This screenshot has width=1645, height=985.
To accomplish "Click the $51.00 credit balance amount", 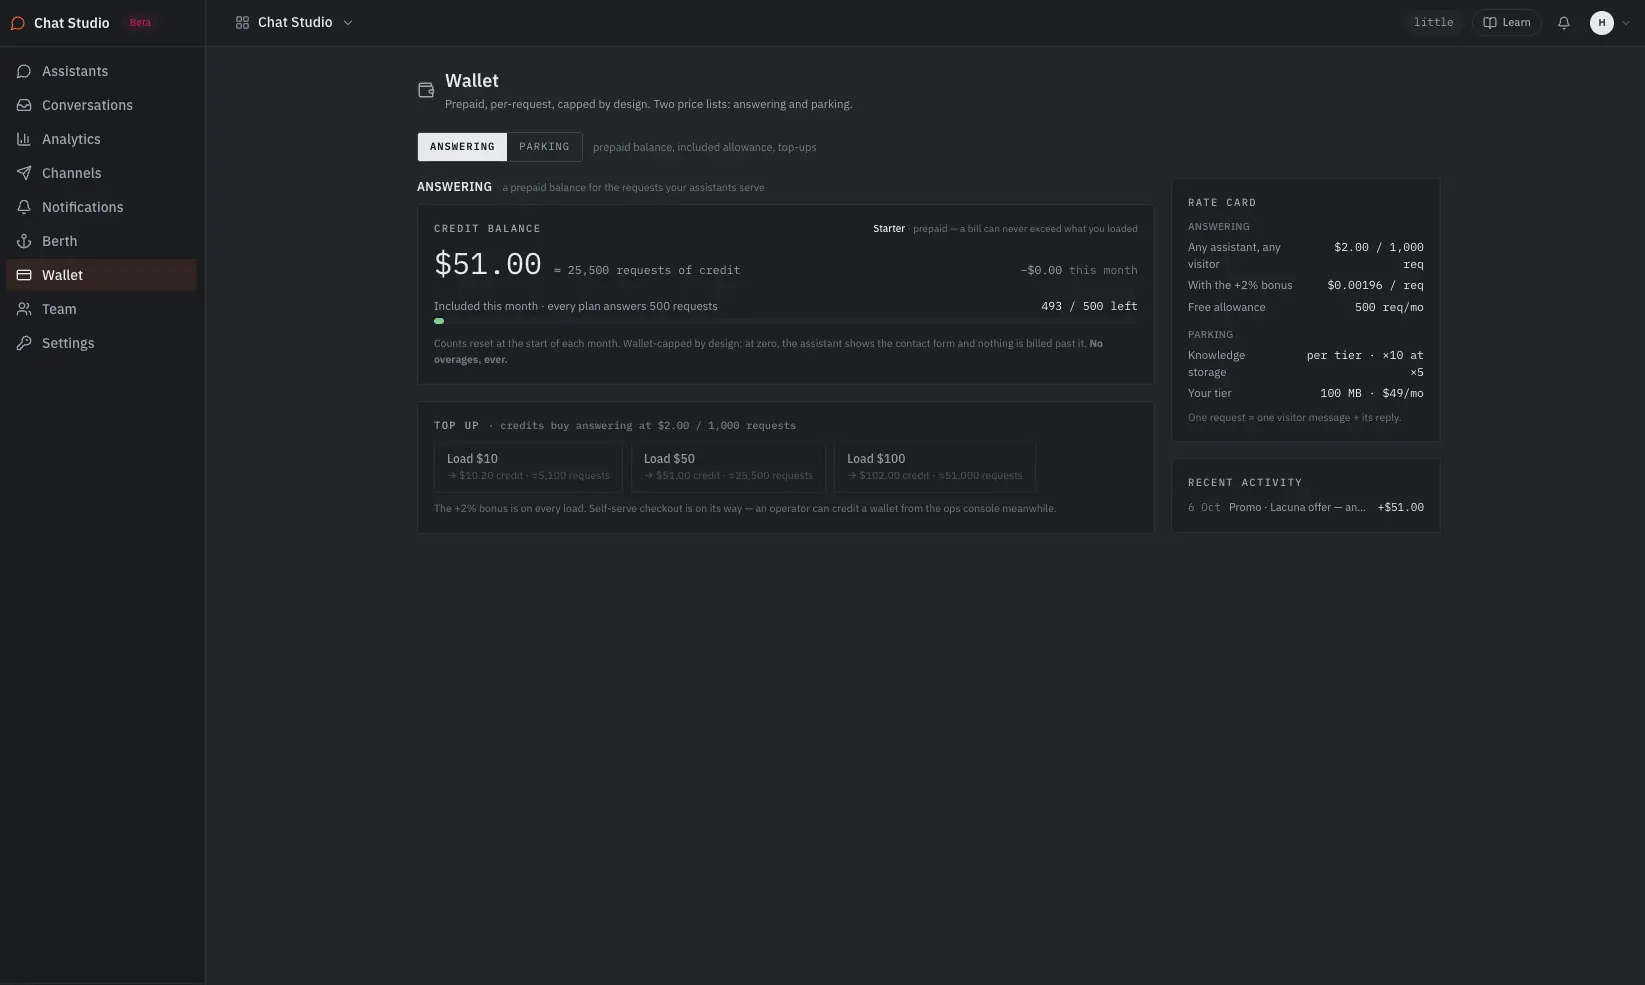I will point(488,264).
